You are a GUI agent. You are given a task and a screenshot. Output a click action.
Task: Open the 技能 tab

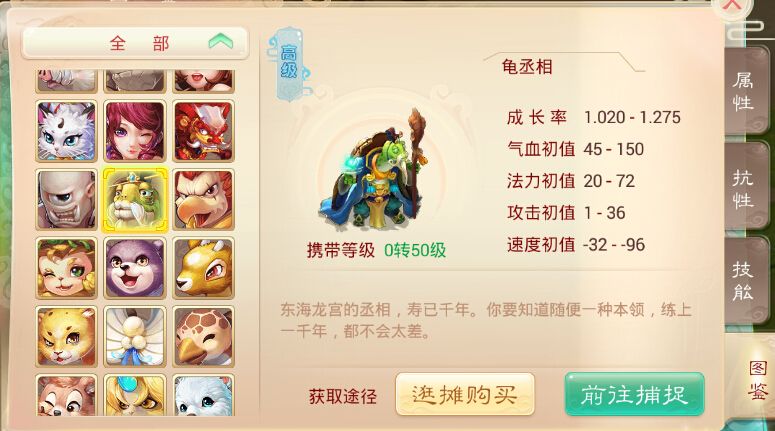(x=744, y=281)
